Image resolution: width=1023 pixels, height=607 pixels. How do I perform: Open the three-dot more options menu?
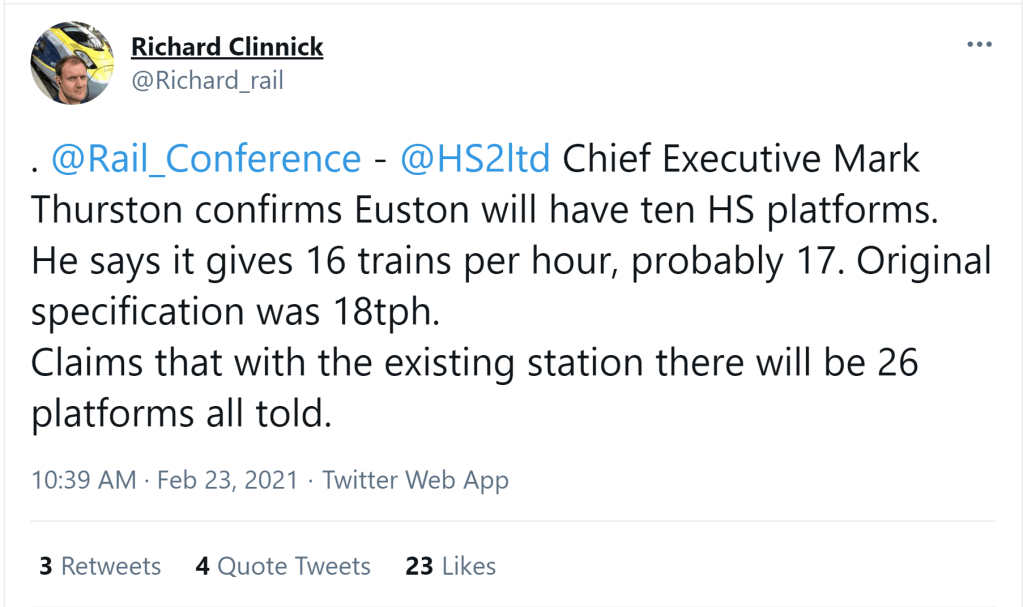coord(978,46)
